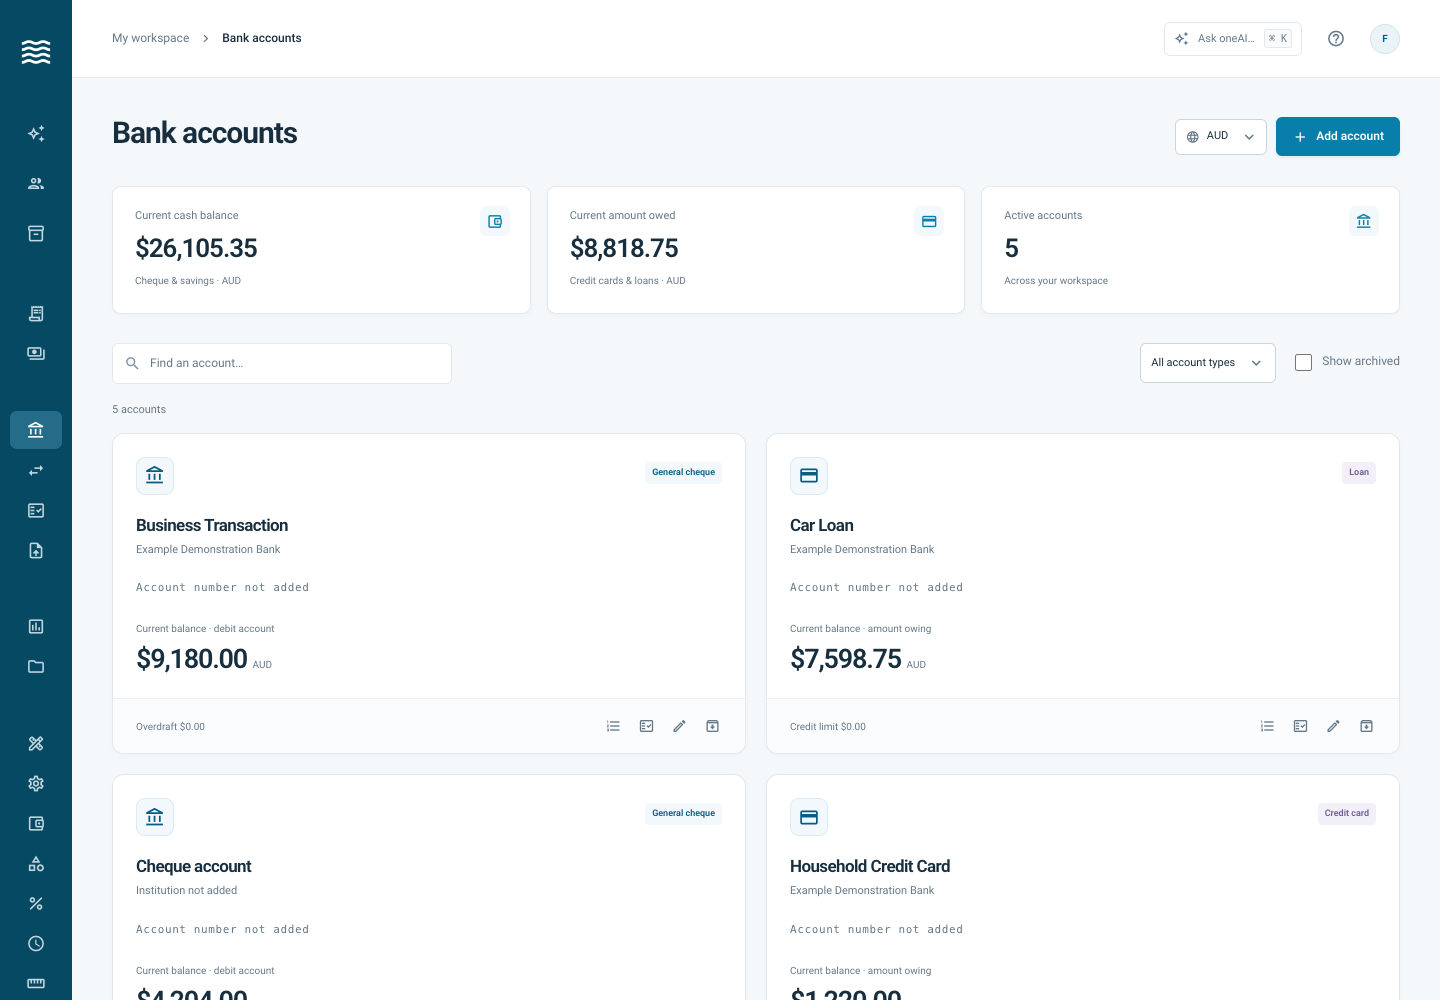The width and height of the screenshot is (1440, 1000).
Task: Open the wave logo home icon
Action: (36, 52)
